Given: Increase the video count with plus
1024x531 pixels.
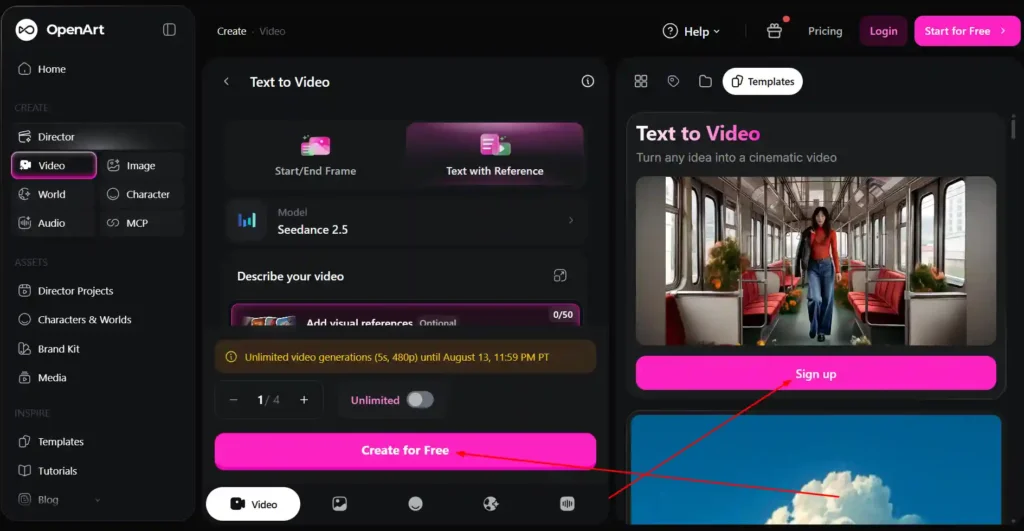Looking at the screenshot, I should click(x=304, y=400).
